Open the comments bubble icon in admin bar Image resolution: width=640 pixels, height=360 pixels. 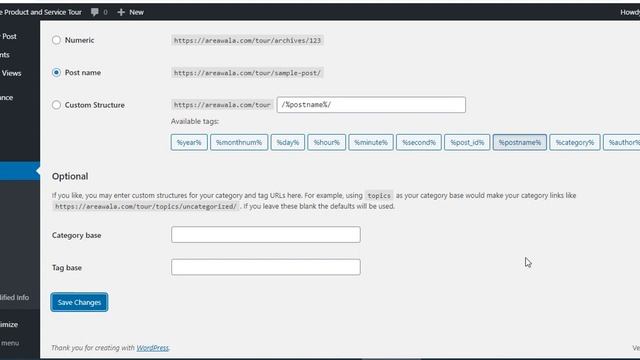click(95, 12)
